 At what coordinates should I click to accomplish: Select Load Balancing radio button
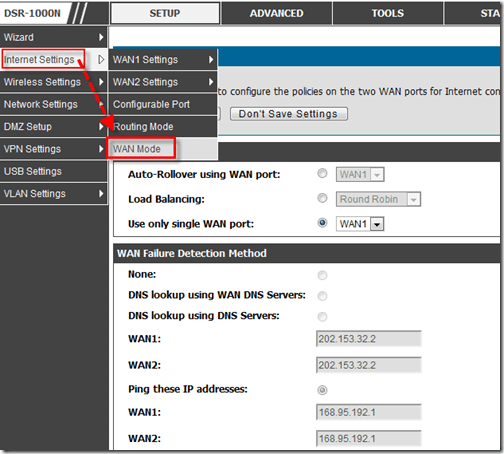click(x=322, y=198)
